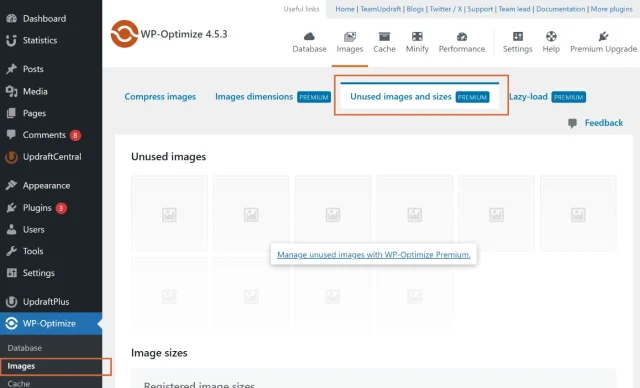Click the UpdraftCentral icon

pos(11,157)
